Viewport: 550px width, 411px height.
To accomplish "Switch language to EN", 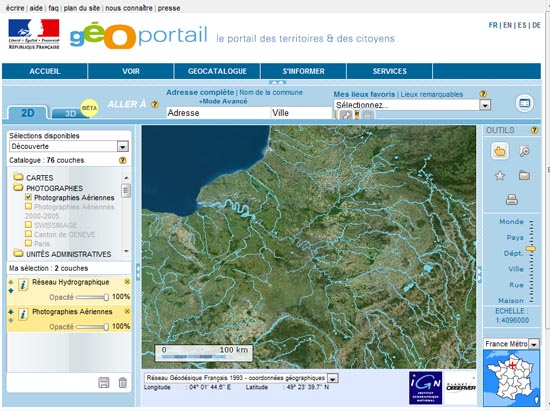I will 507,25.
